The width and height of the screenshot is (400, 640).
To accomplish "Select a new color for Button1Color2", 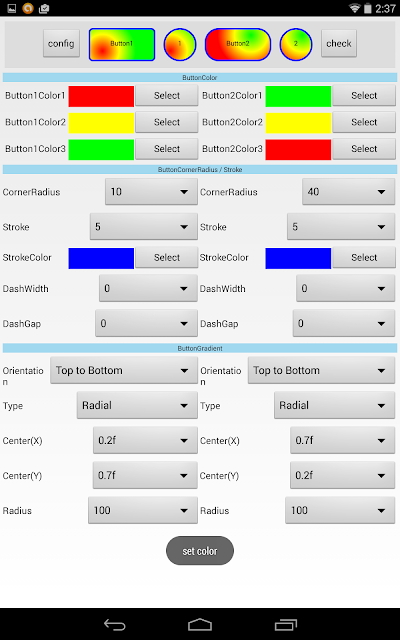I will pyautogui.click(x=167, y=122).
